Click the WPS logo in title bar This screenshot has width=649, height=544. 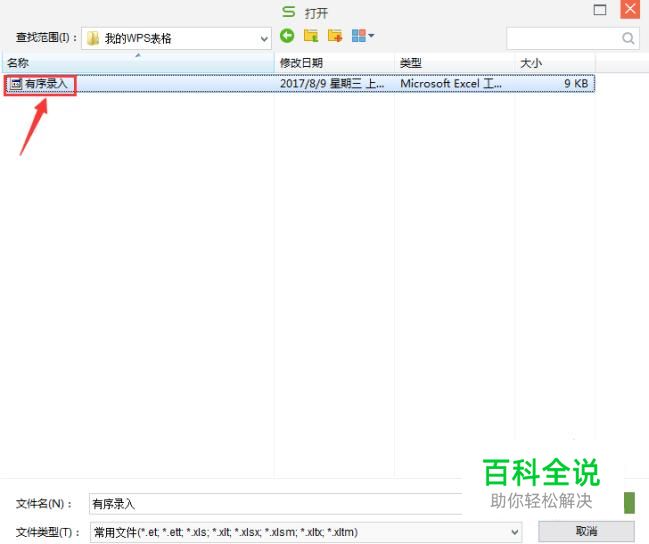point(288,12)
